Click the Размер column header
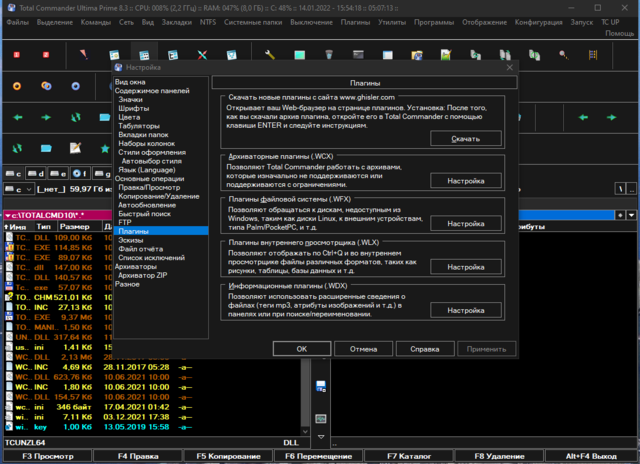The image size is (640, 464). (x=78, y=226)
